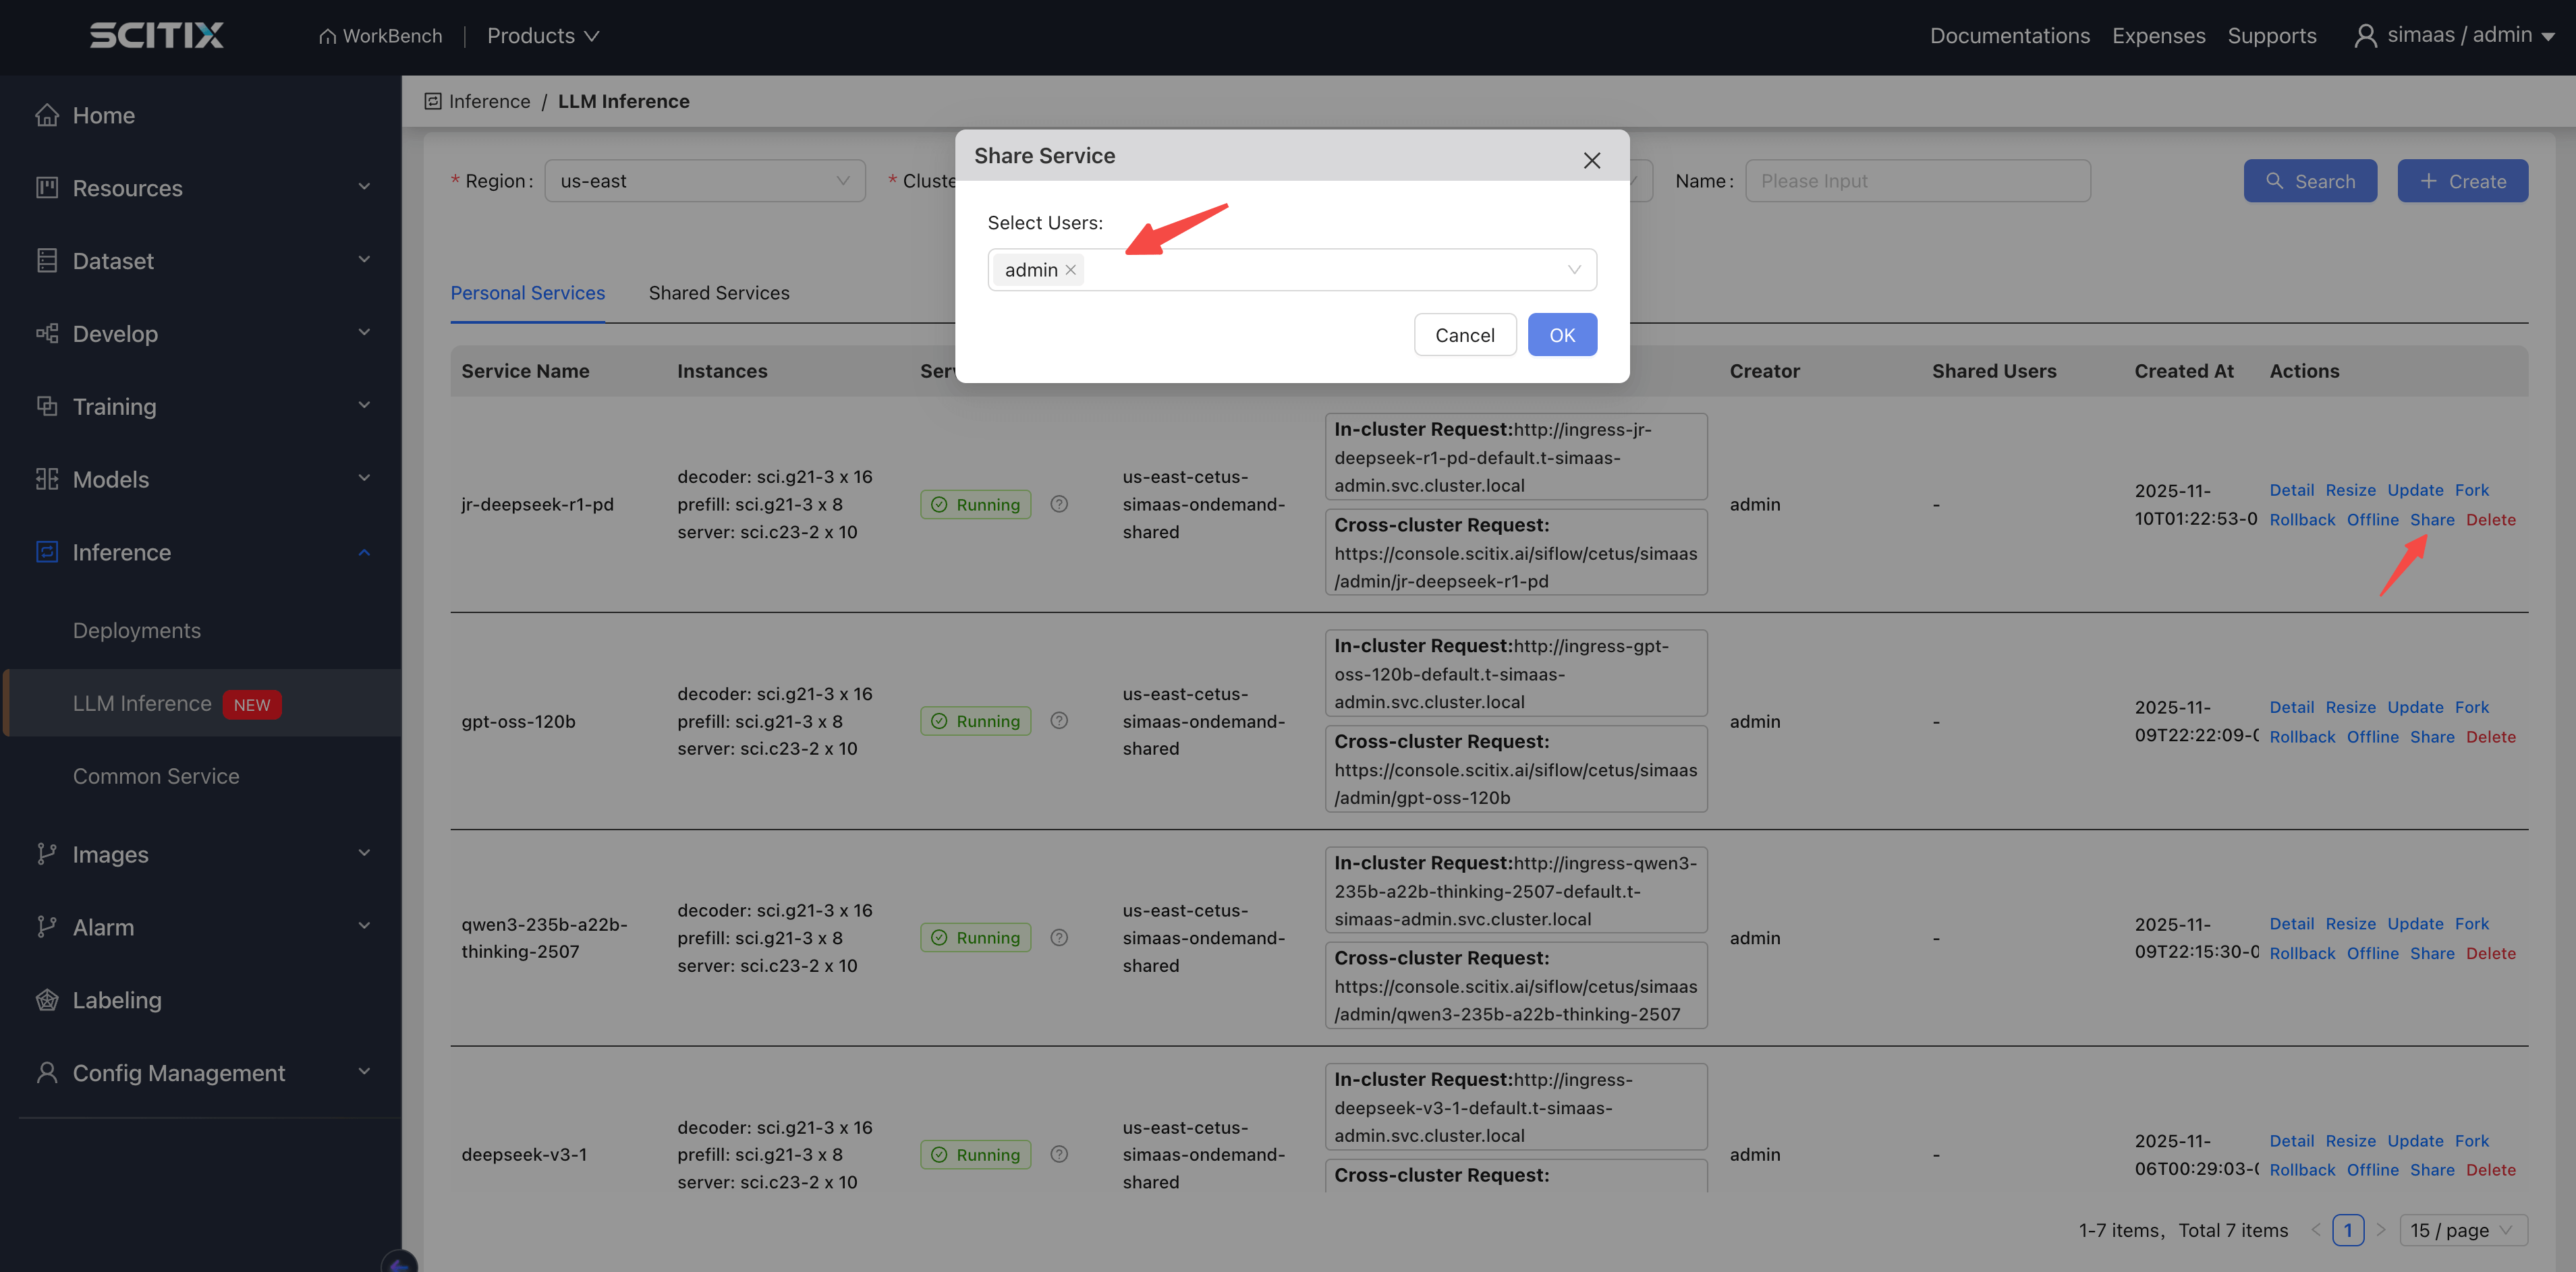
Task: Click Delete link for jr-deepseek-r1-pd
Action: coord(2491,520)
